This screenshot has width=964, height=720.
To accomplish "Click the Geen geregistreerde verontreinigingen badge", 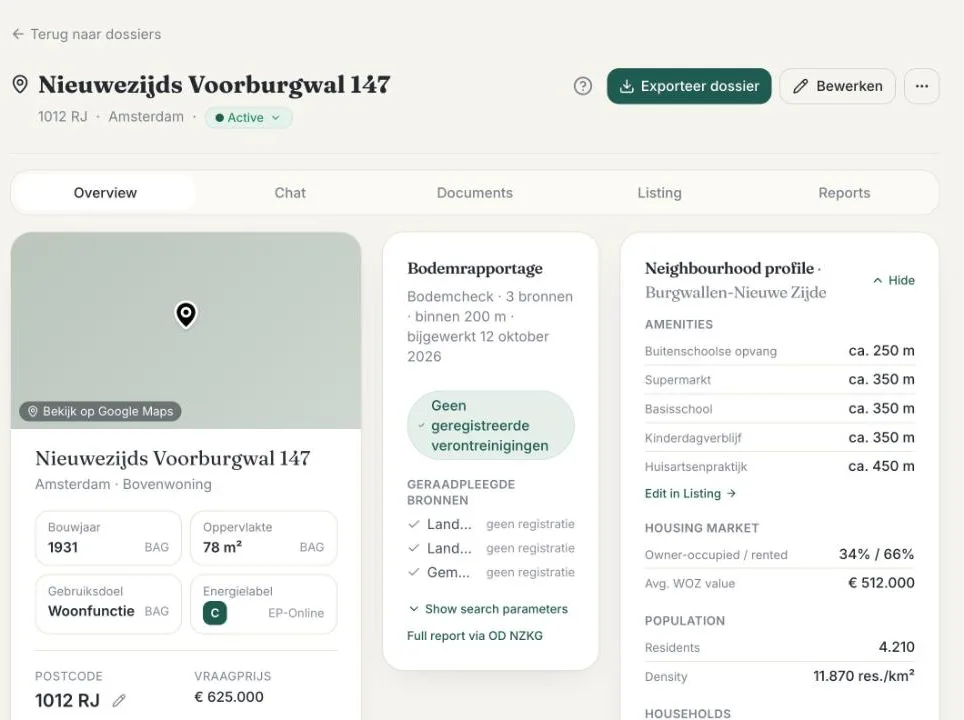I will click(491, 425).
